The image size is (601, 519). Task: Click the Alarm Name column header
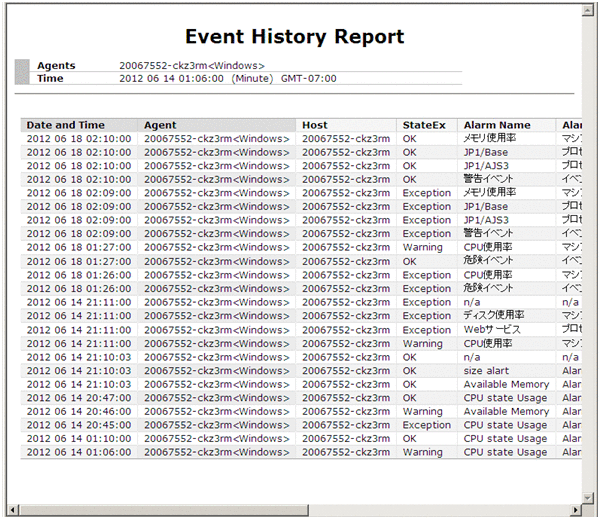coord(497,125)
